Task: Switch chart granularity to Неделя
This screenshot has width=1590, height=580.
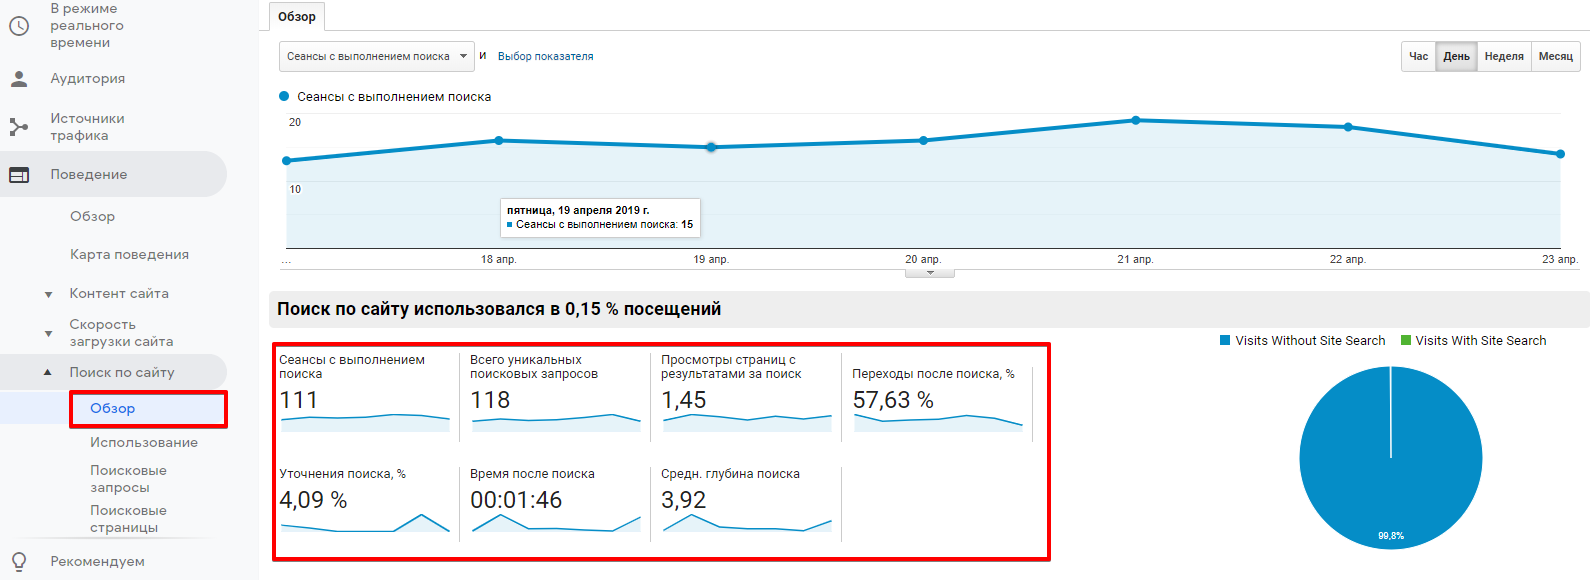Action: pyautogui.click(x=1503, y=57)
